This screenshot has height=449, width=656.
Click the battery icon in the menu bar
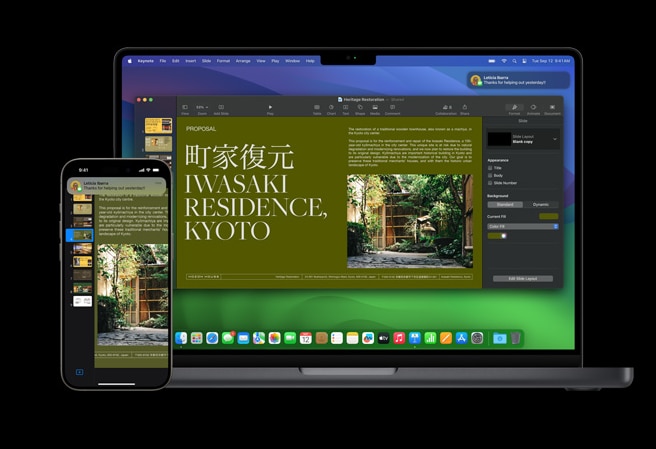pos(492,61)
